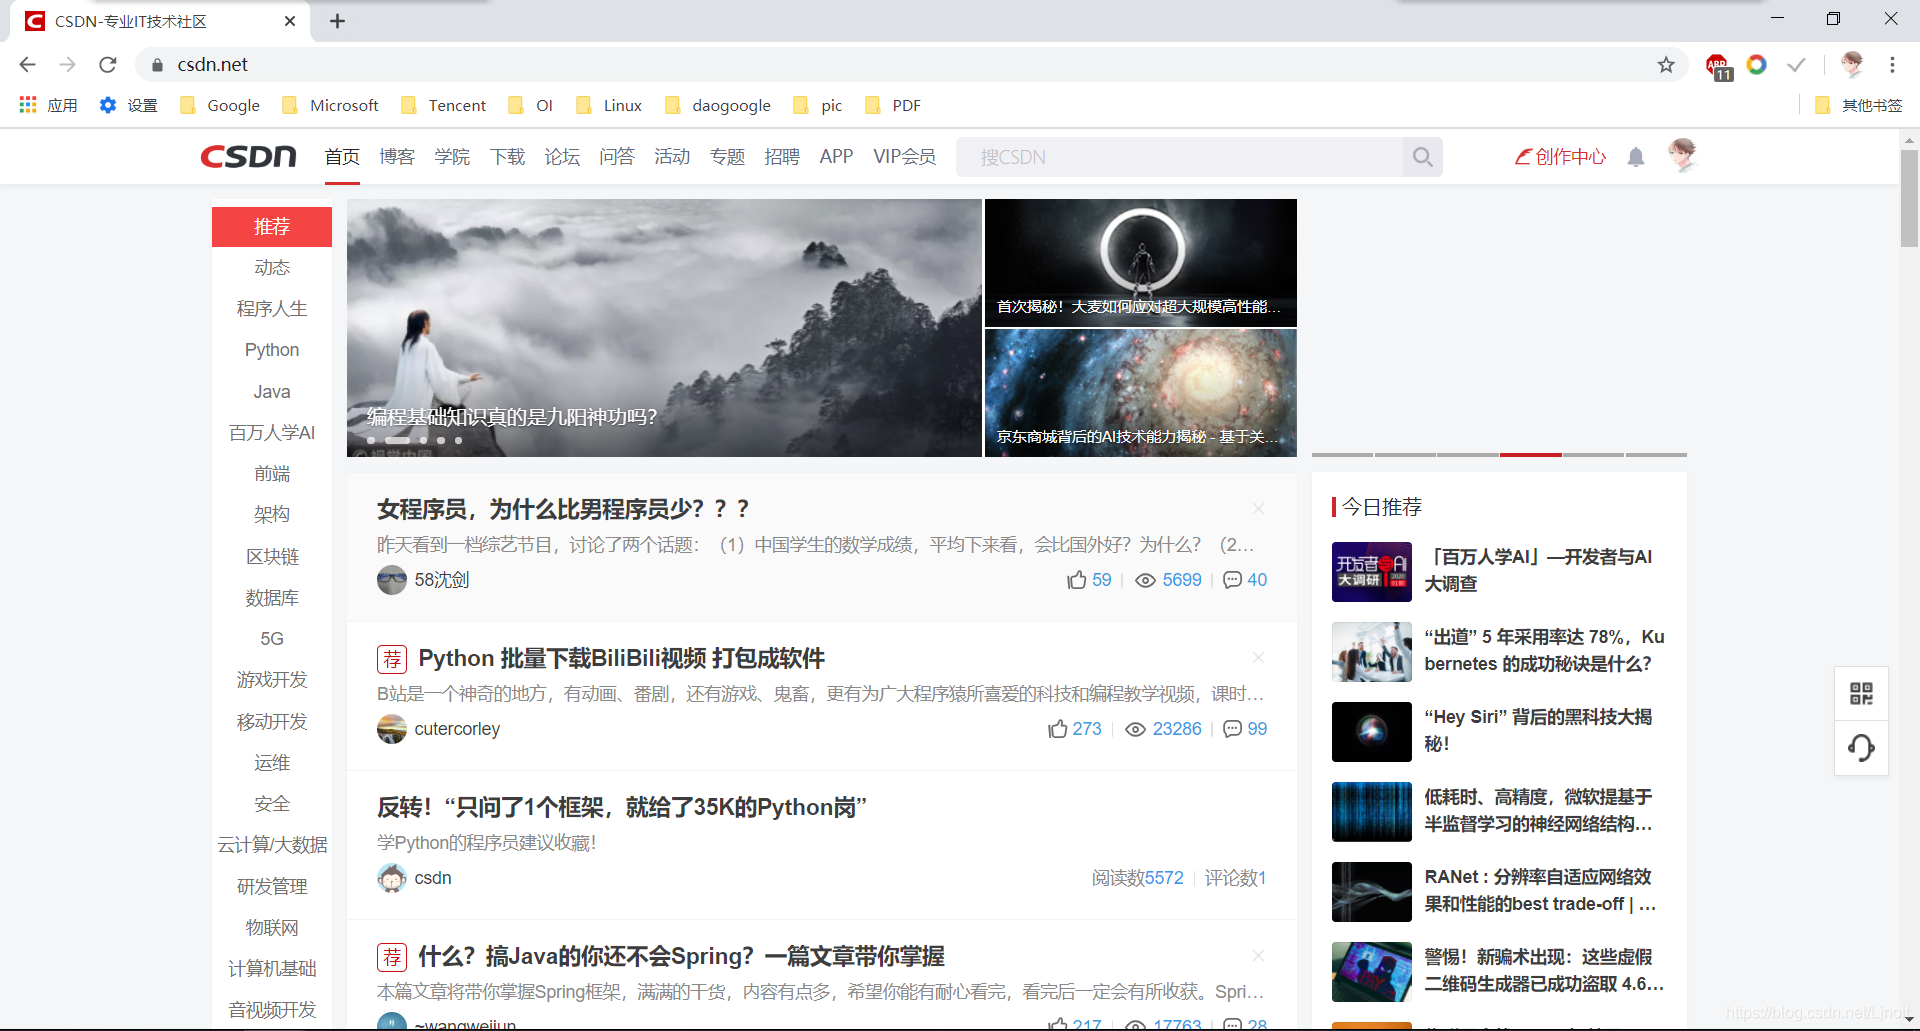
Task: Click second dot of banner carousel
Action: coord(397,440)
